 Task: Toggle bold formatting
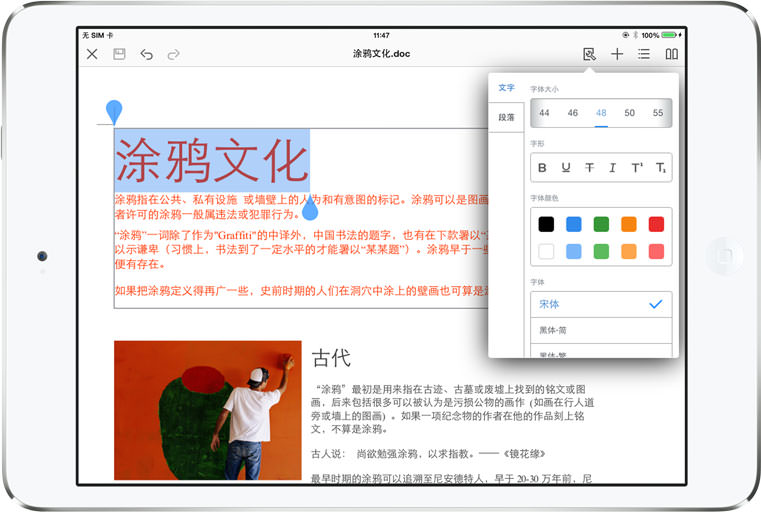(x=543, y=168)
